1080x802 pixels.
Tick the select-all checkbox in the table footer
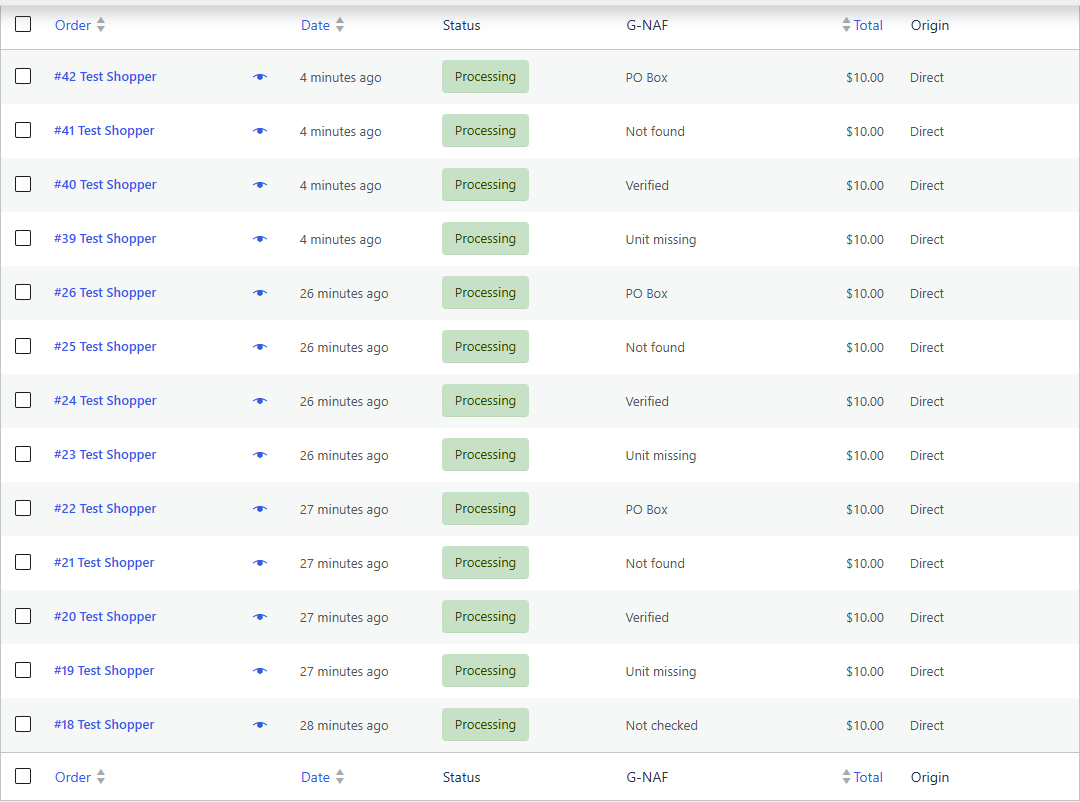[x=23, y=776]
